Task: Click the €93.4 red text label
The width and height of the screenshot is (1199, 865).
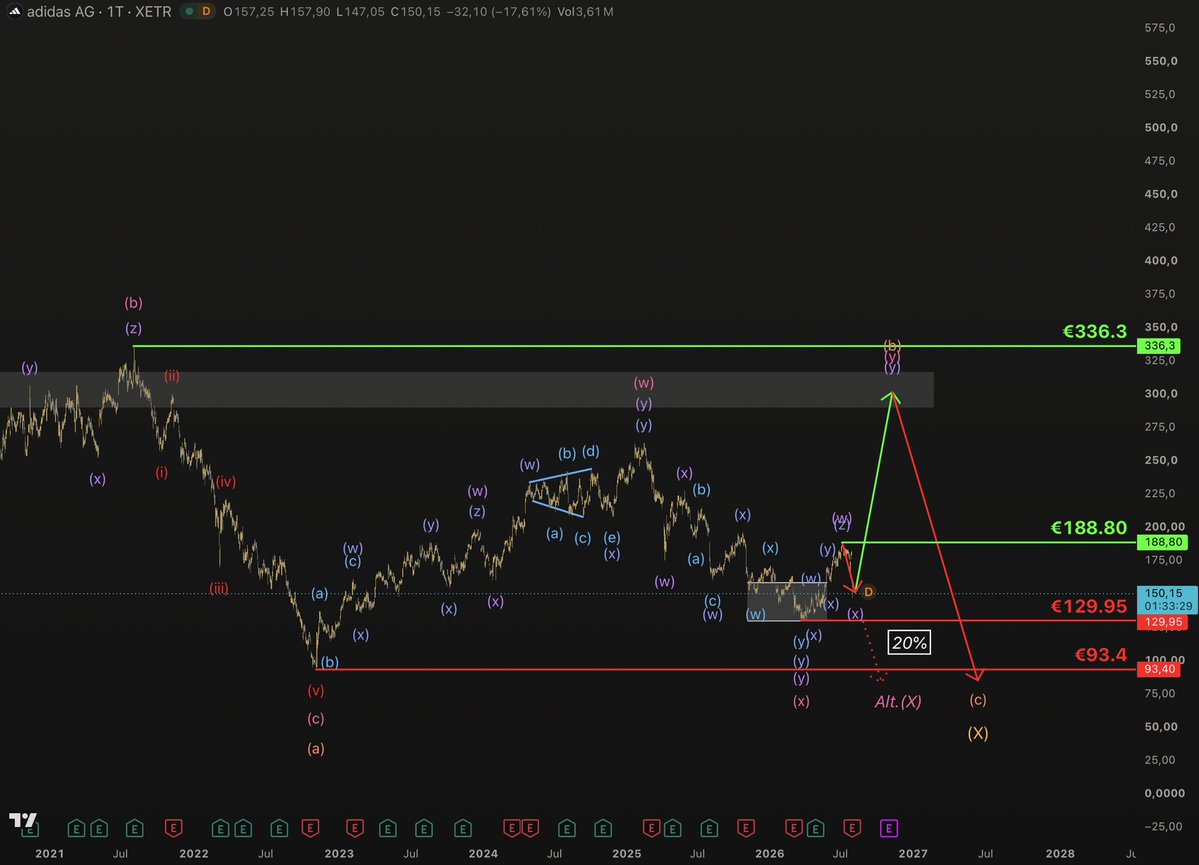Action: 1100,655
